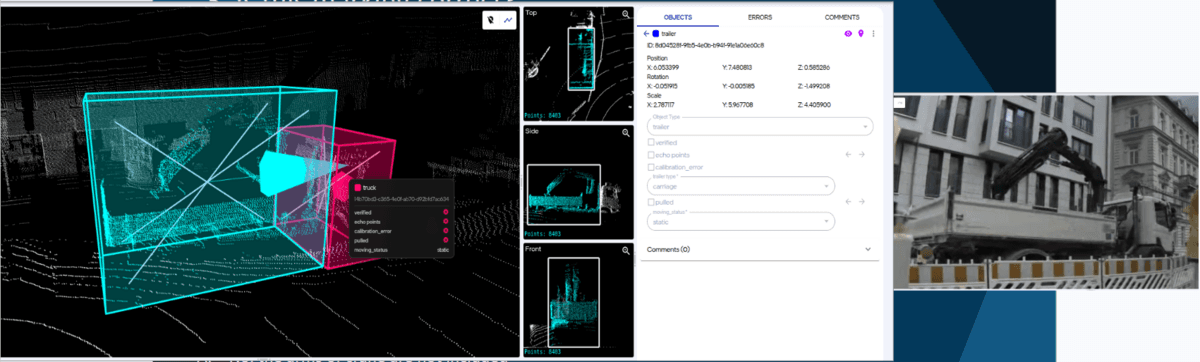The height and width of the screenshot is (362, 1200).
Task: Zoom the Front view panel
Action: (x=626, y=250)
